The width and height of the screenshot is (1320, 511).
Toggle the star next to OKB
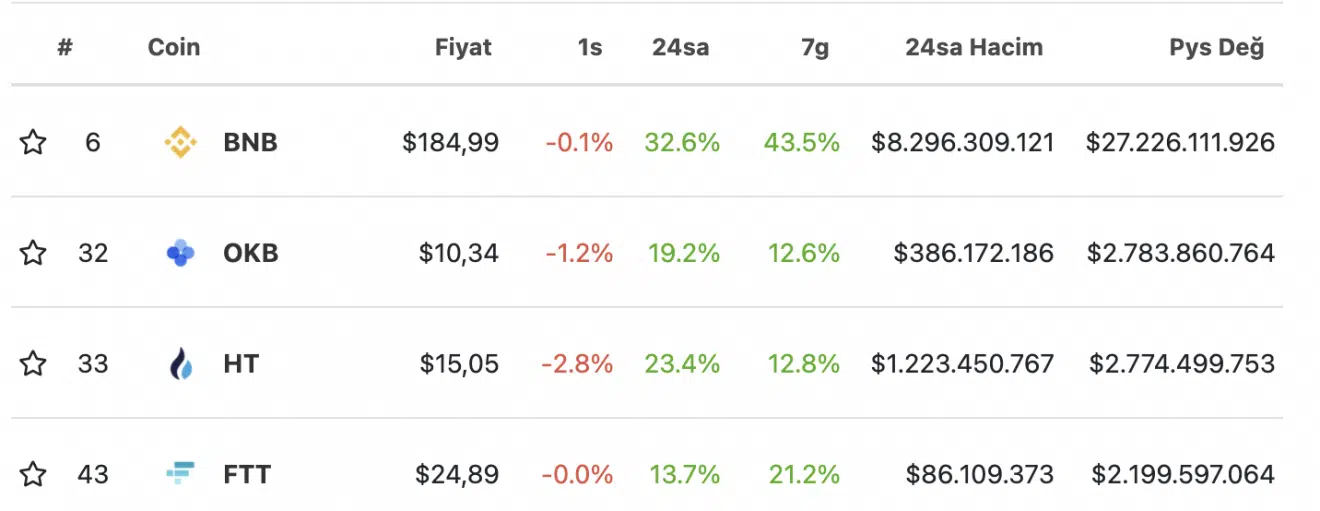coord(34,253)
